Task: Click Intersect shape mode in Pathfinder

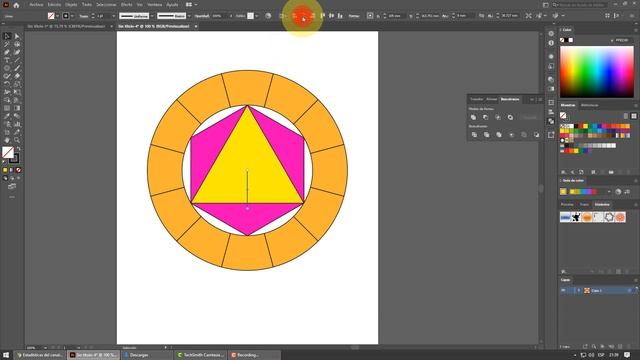Action: pyautogui.click(x=498, y=118)
